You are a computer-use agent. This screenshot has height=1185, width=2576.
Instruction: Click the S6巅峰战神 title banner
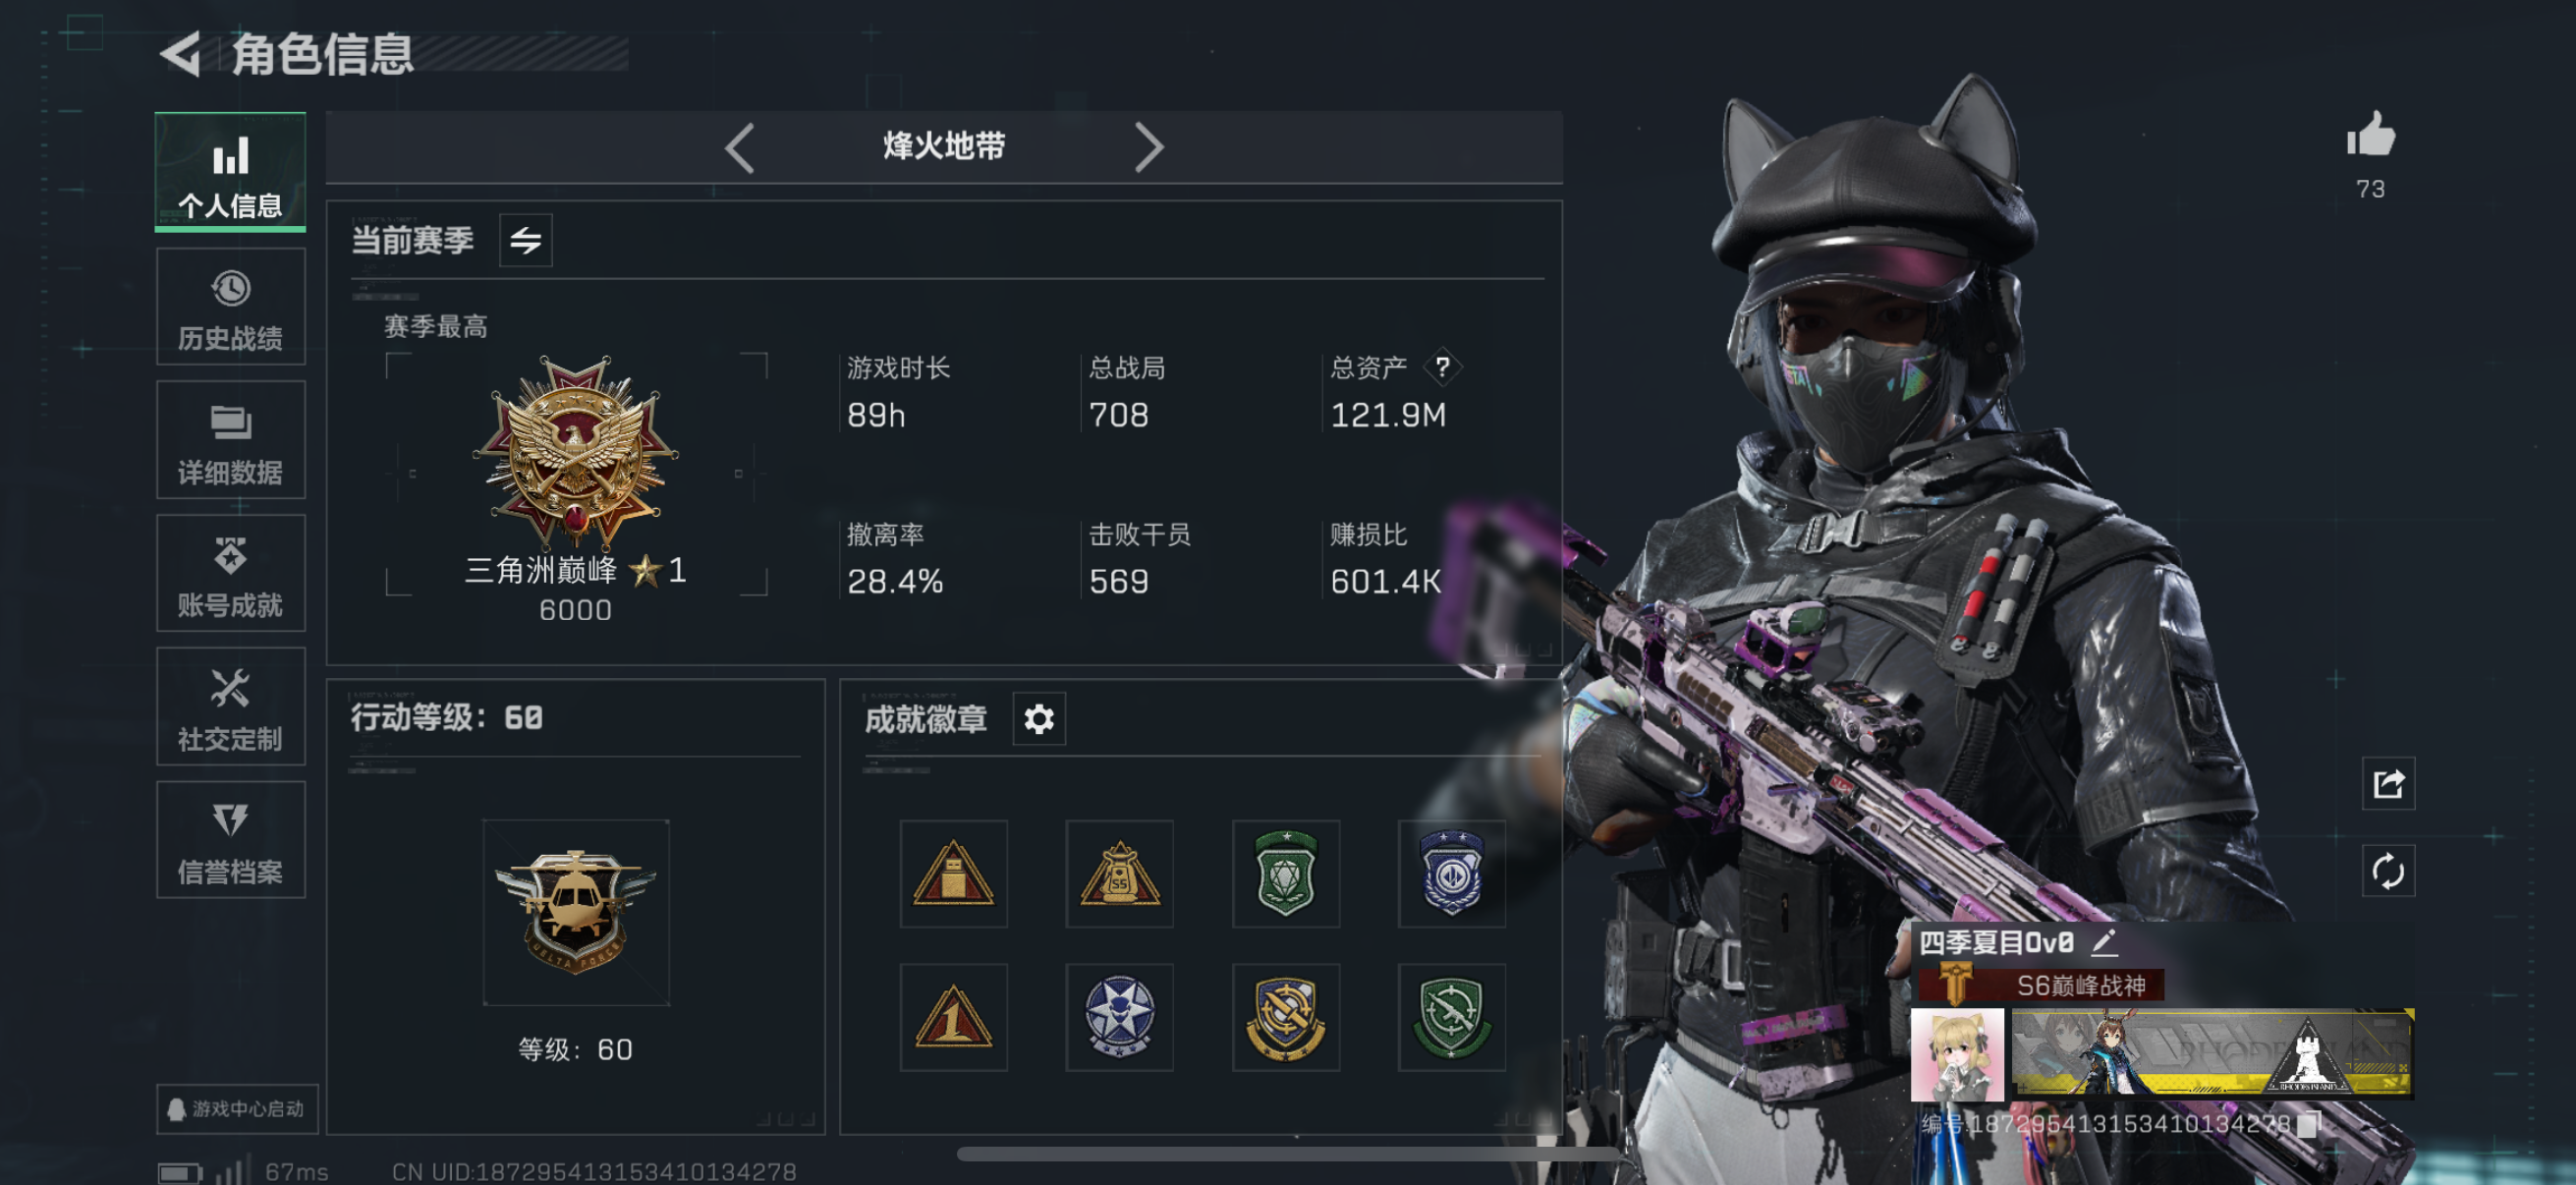pos(2038,985)
